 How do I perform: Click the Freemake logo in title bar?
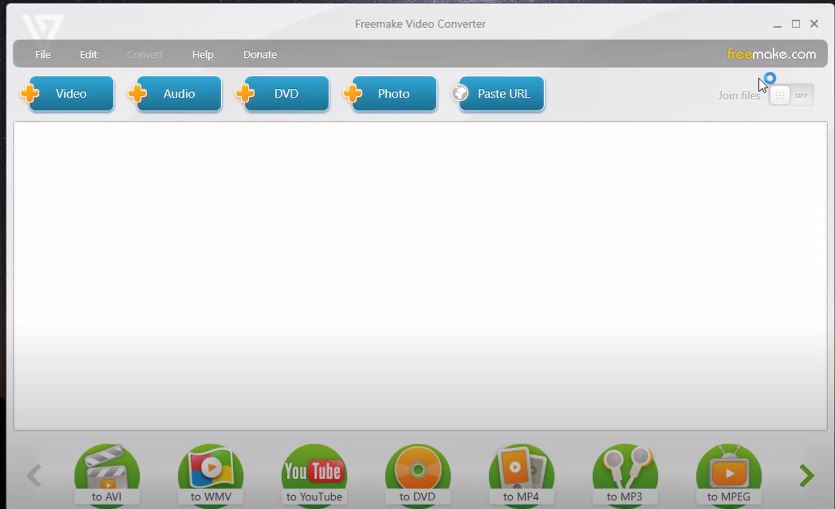tap(43, 27)
